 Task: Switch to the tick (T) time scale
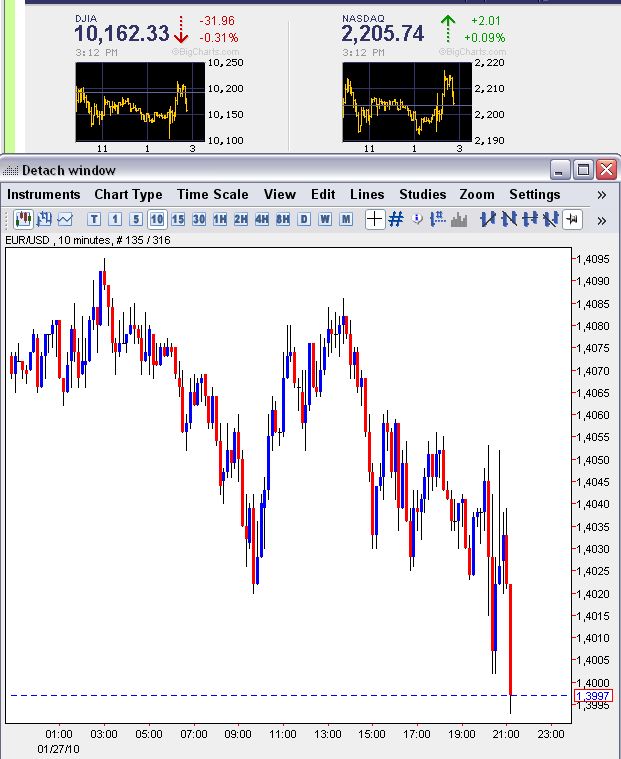(94, 220)
